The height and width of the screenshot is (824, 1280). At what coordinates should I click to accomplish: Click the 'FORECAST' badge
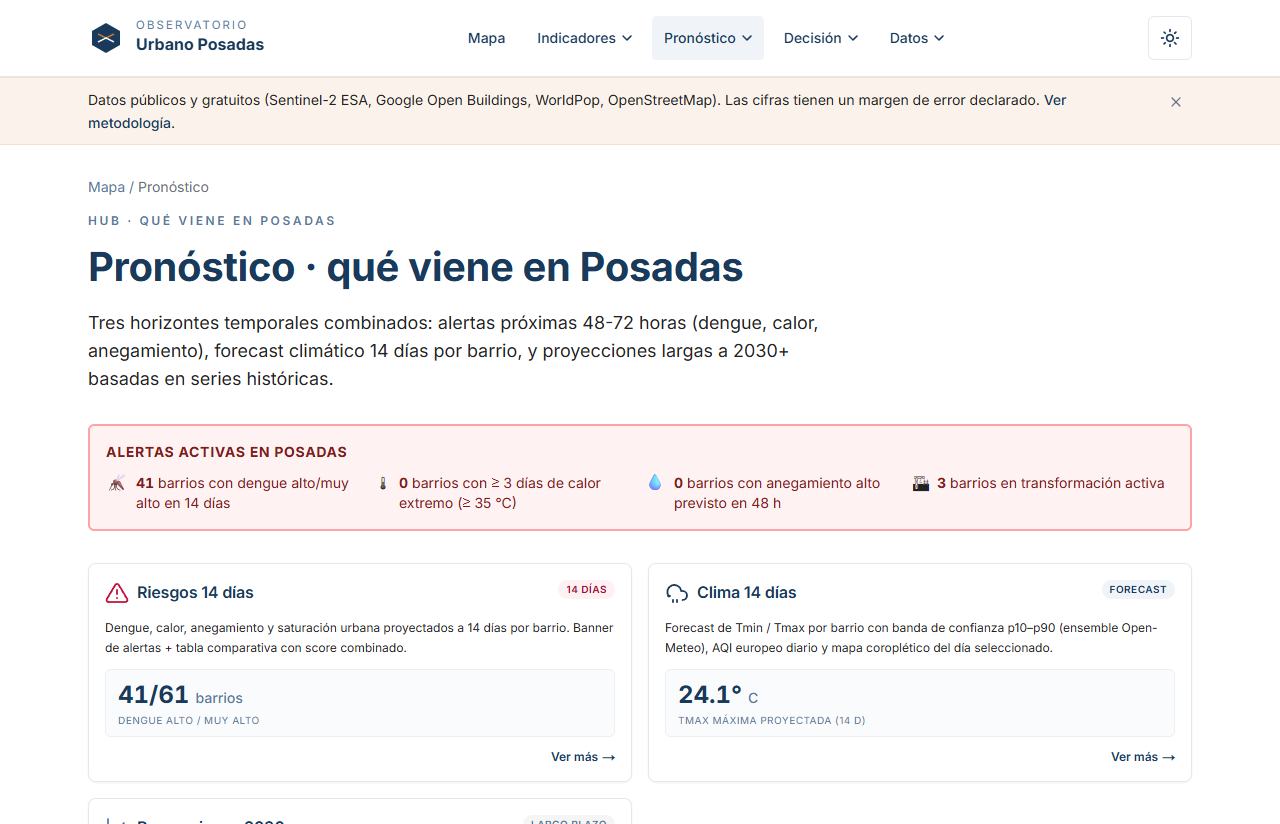1138,590
